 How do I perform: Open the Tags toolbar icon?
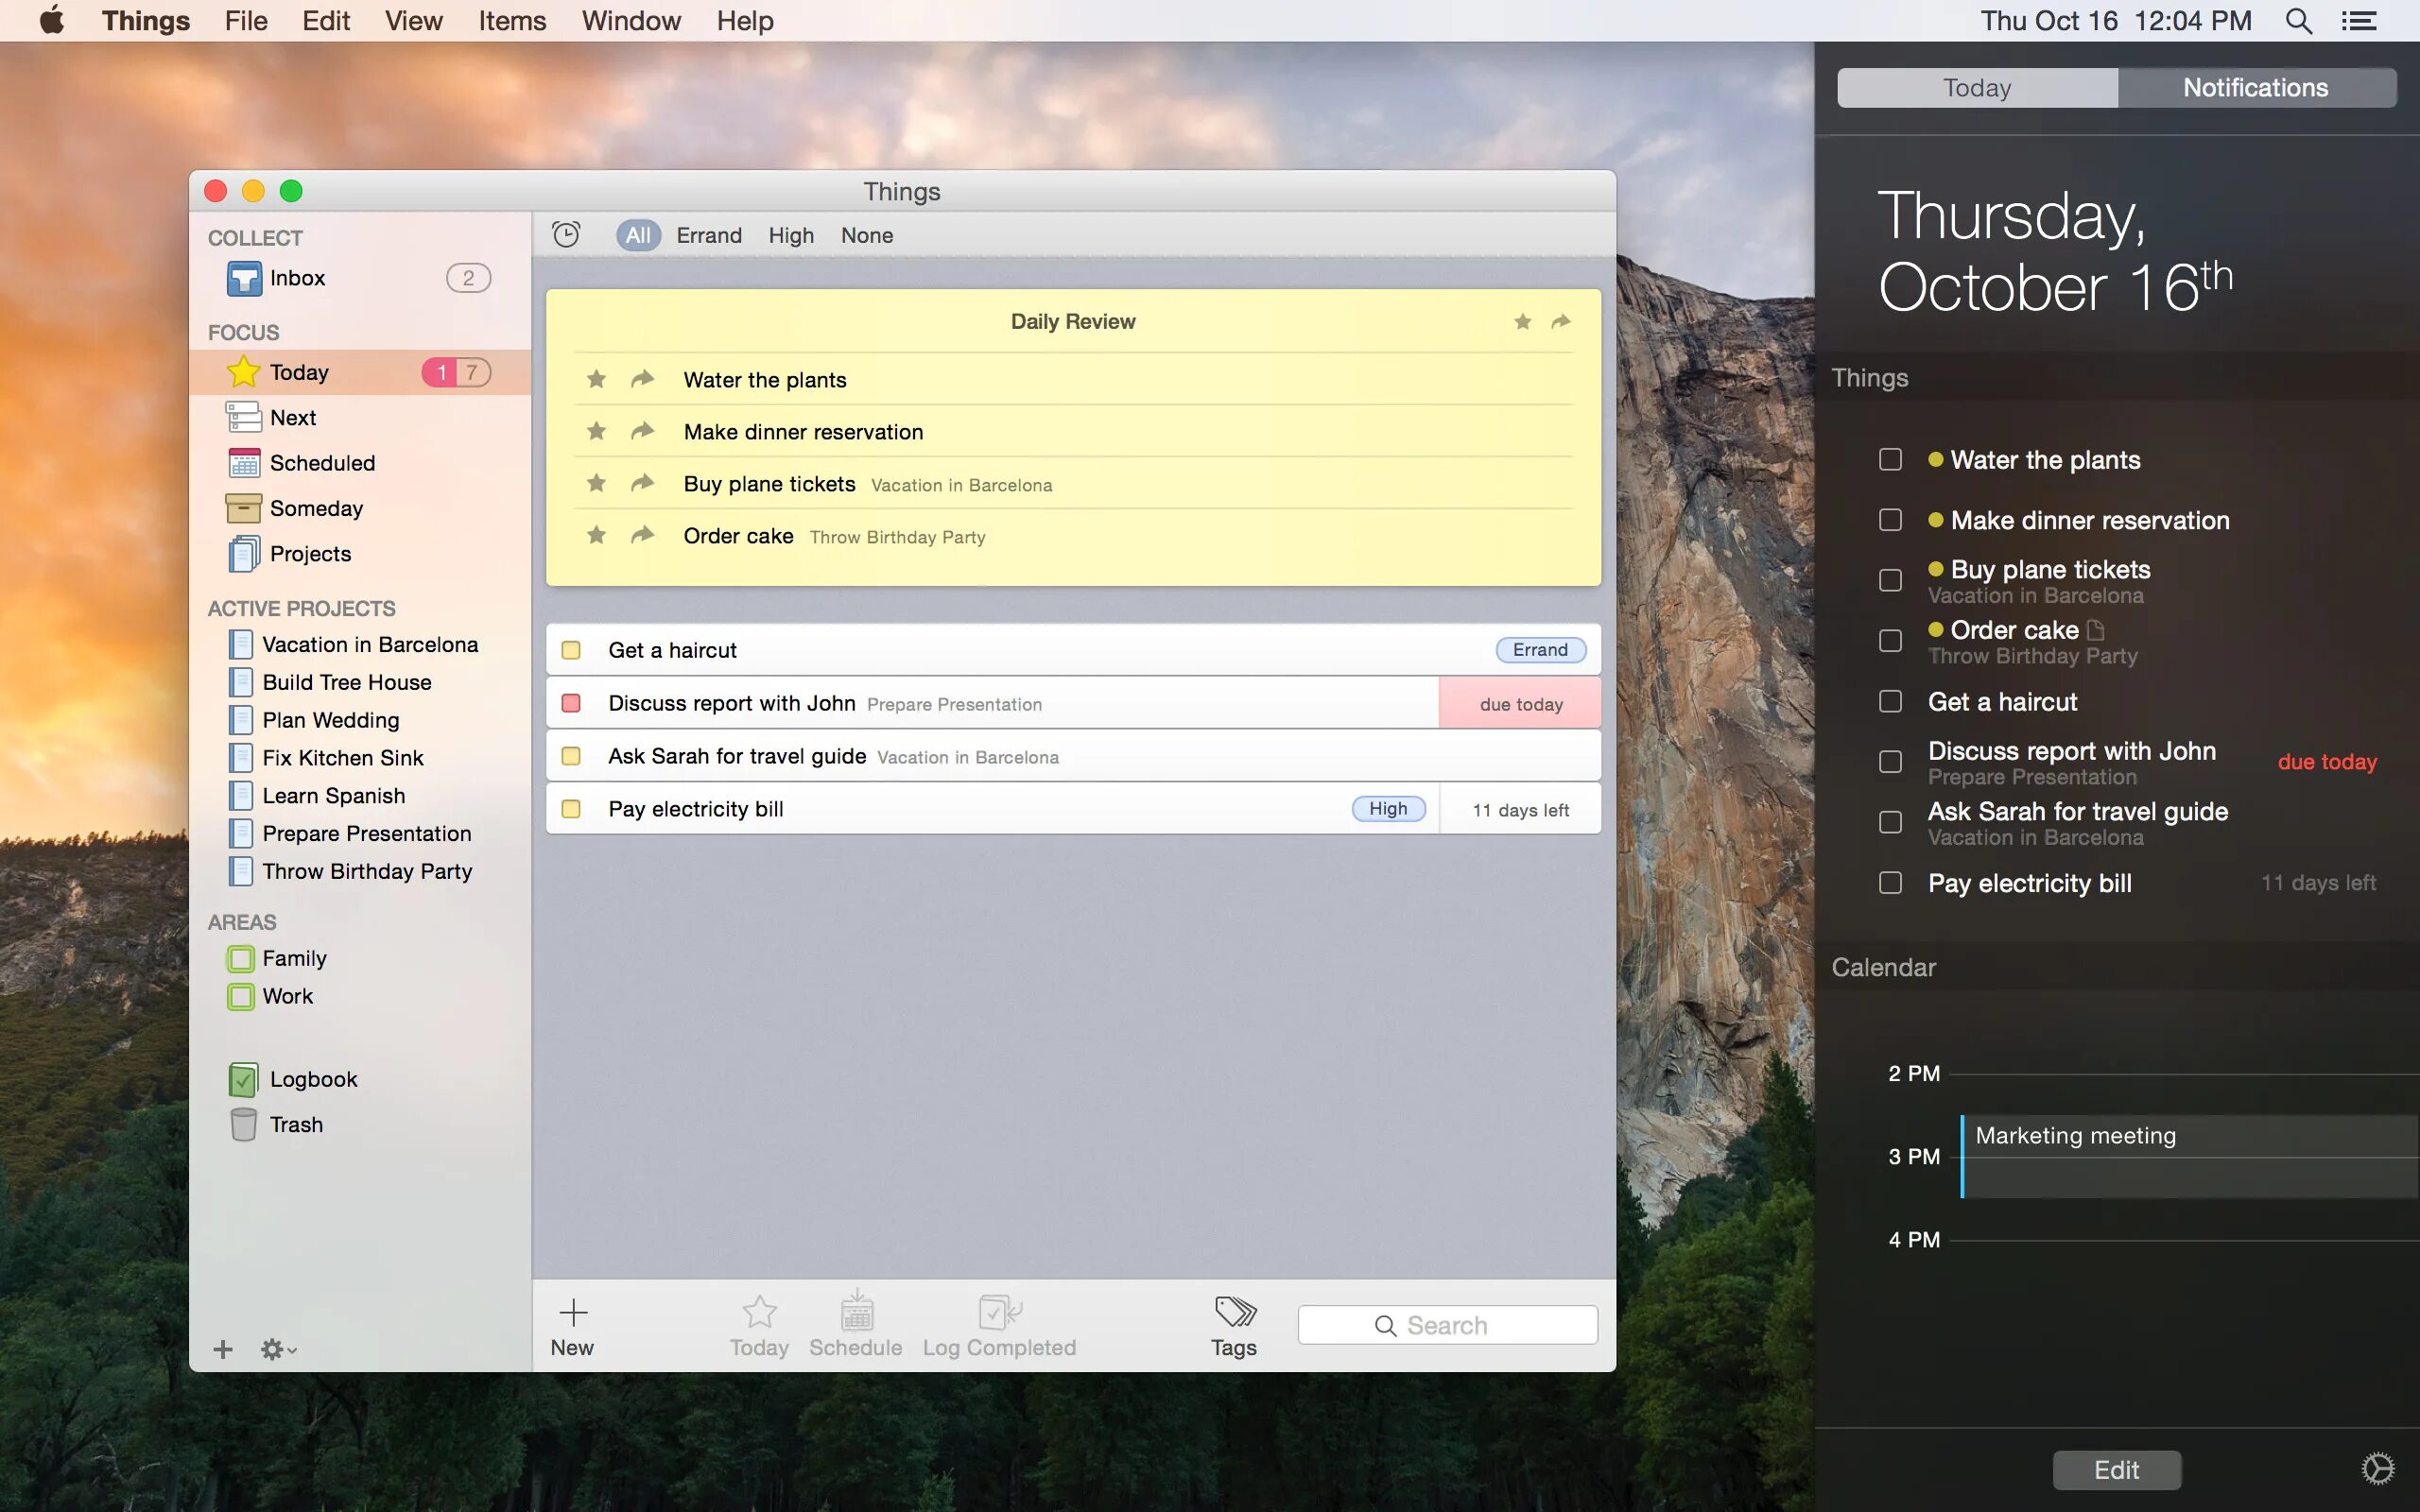[x=1234, y=1312]
